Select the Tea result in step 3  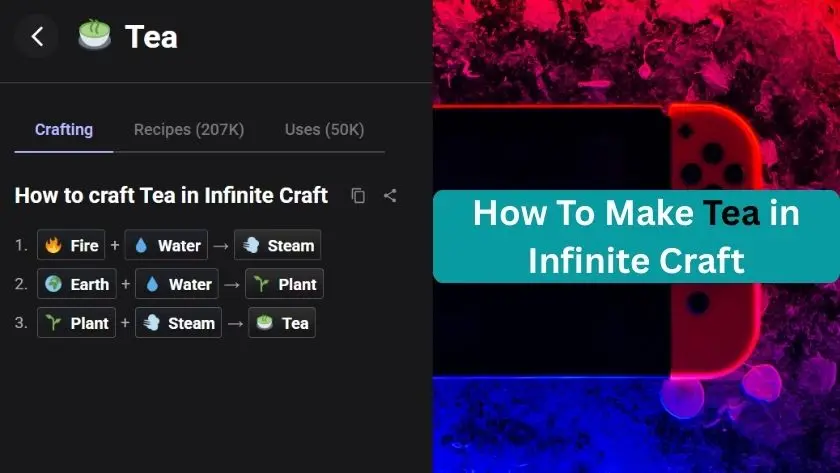(x=282, y=322)
